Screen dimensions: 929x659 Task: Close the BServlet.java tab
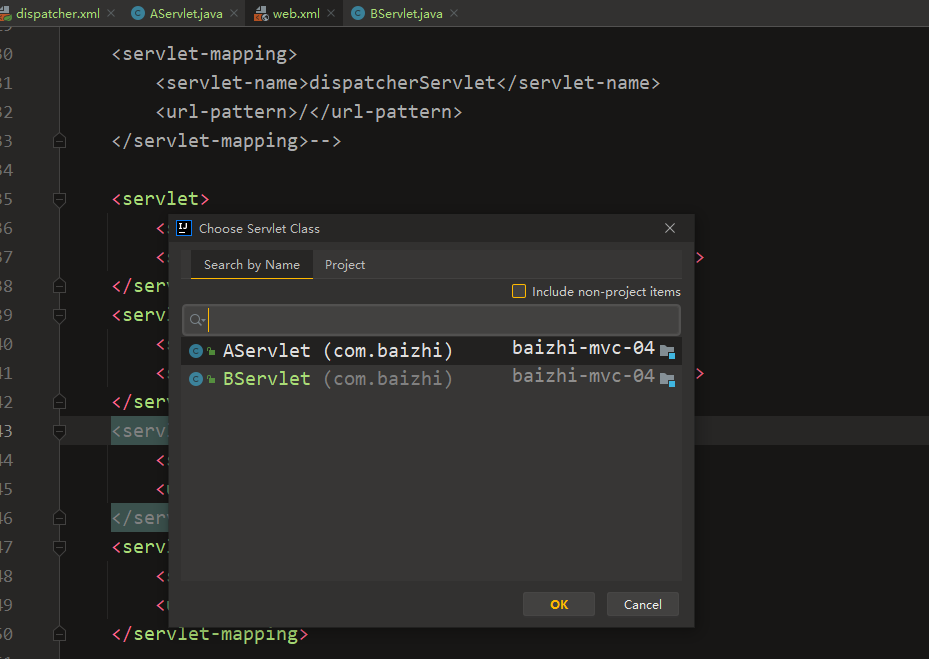(x=454, y=13)
